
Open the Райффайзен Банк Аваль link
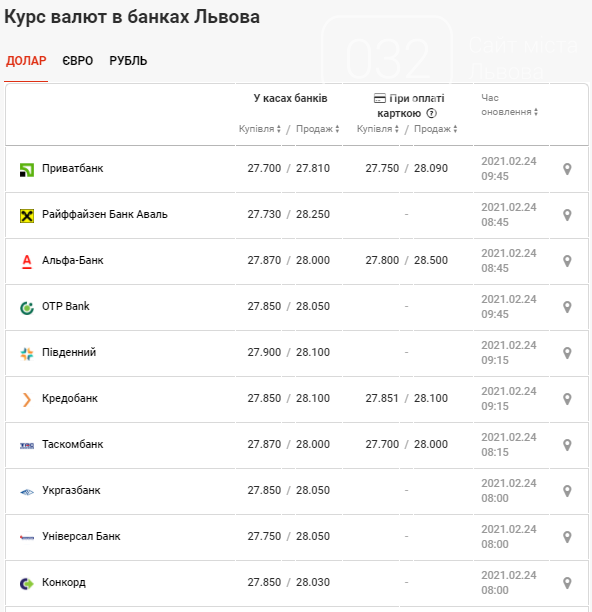[x=105, y=215]
